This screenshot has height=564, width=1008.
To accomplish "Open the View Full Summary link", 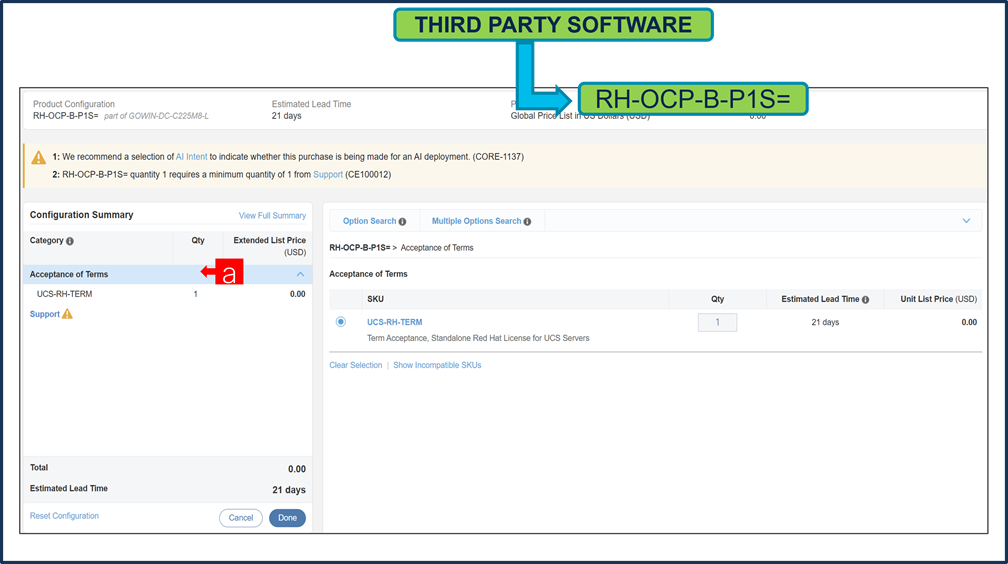I will click(x=273, y=215).
